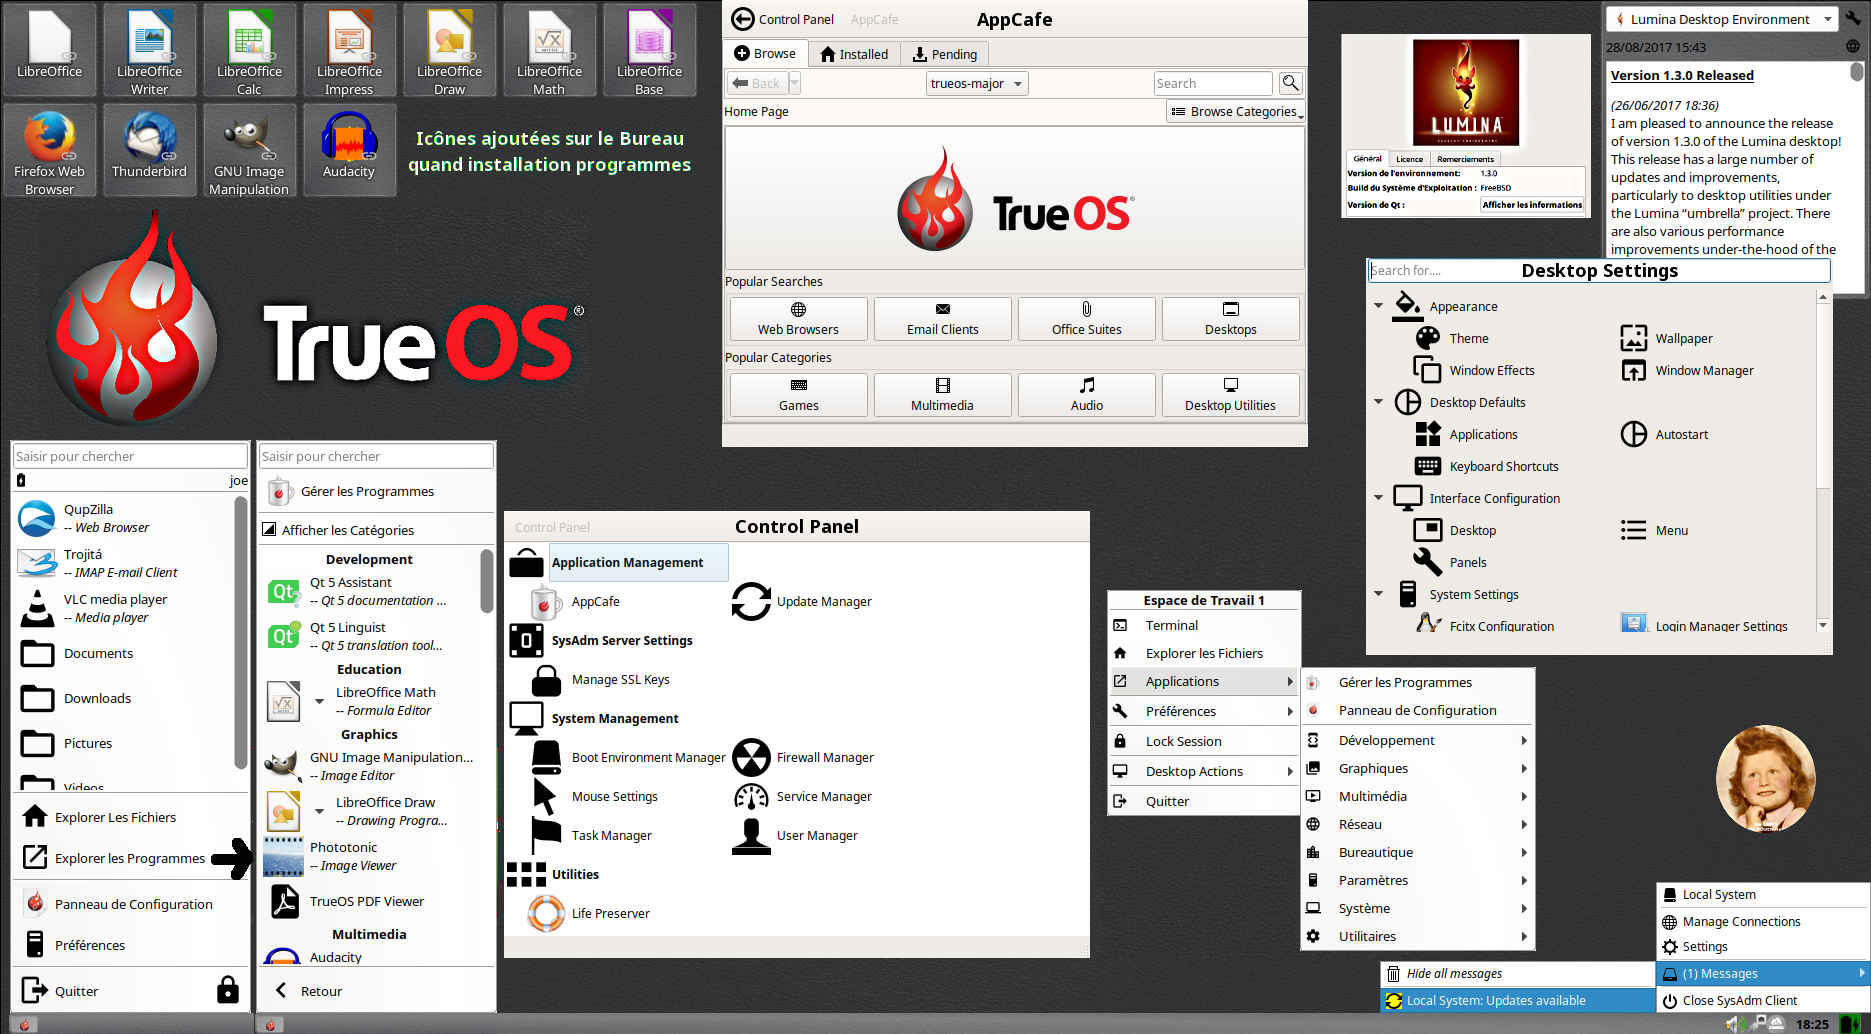Image resolution: width=1871 pixels, height=1034 pixels.
Task: Click AppCafe Search input field
Action: point(1212,84)
